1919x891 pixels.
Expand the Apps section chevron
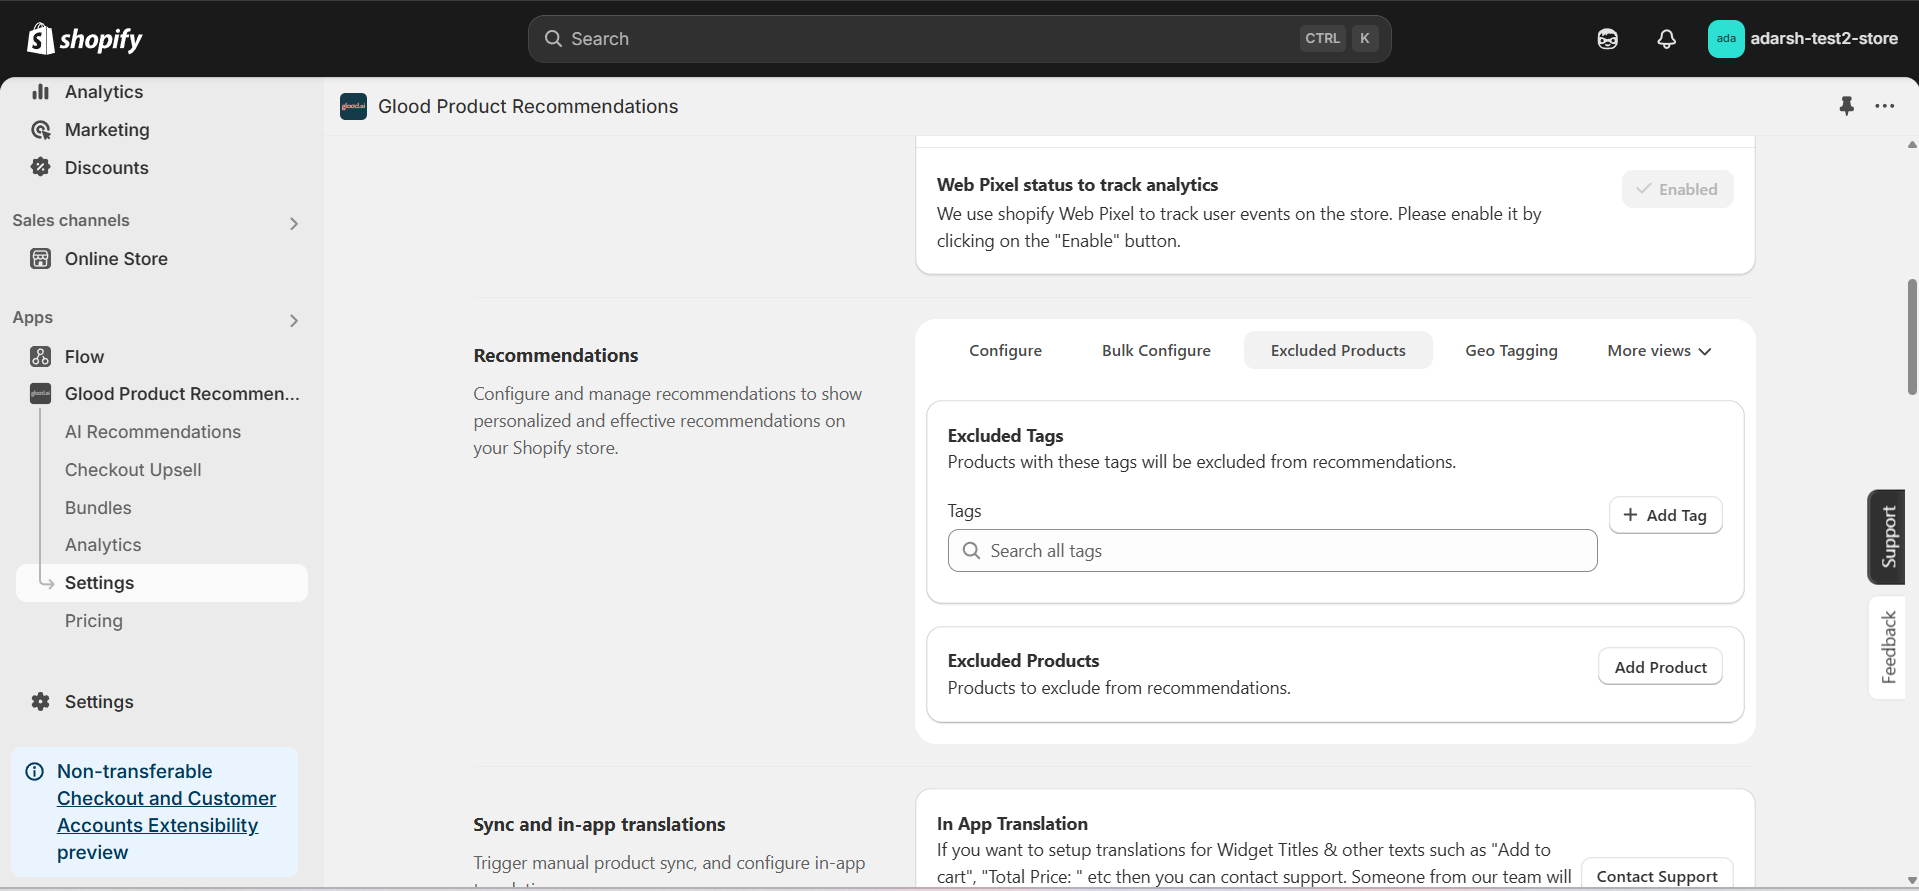(294, 320)
